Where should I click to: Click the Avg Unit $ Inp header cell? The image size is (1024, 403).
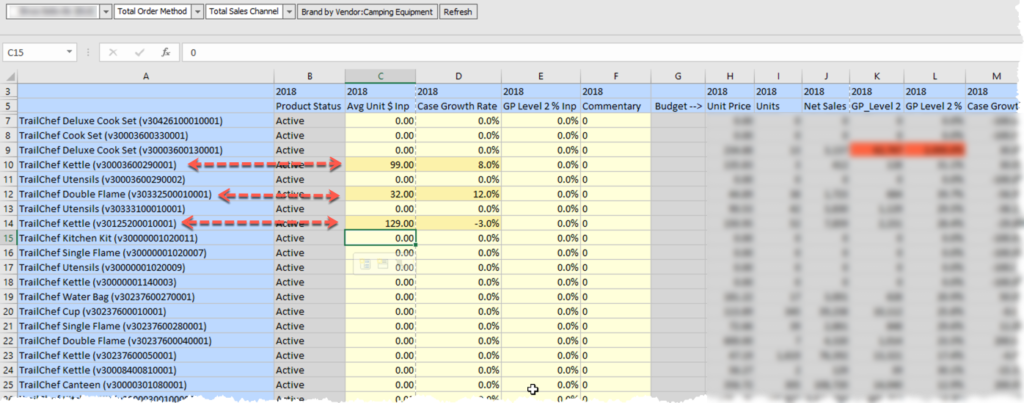point(380,106)
